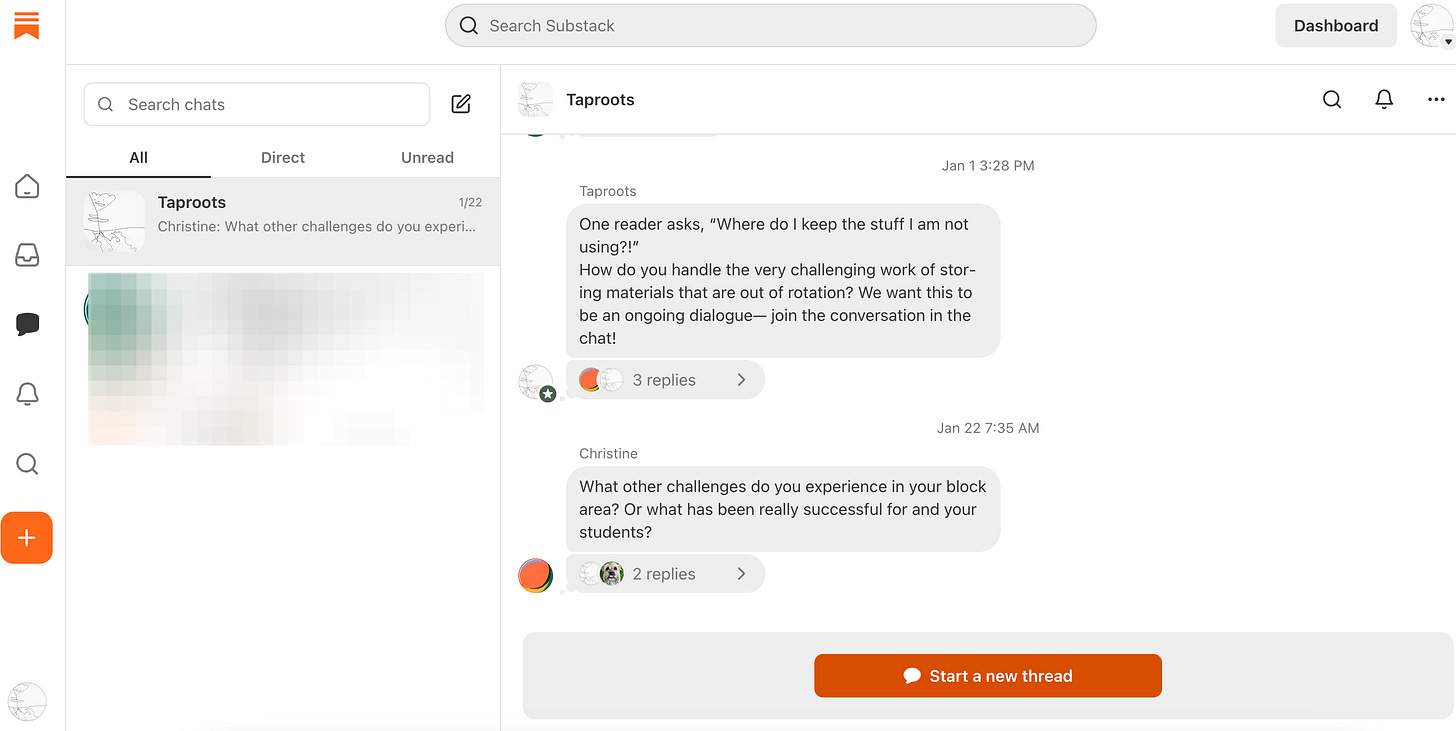Click Start a new thread button
1456x731 pixels.
988,676
